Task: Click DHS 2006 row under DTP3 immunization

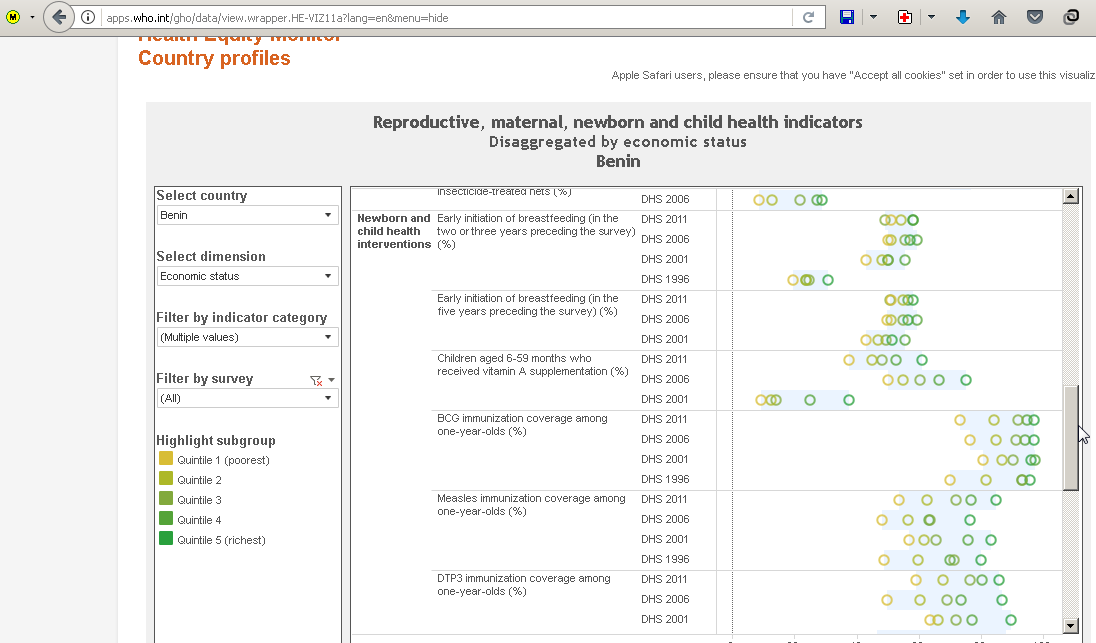Action: pos(665,599)
